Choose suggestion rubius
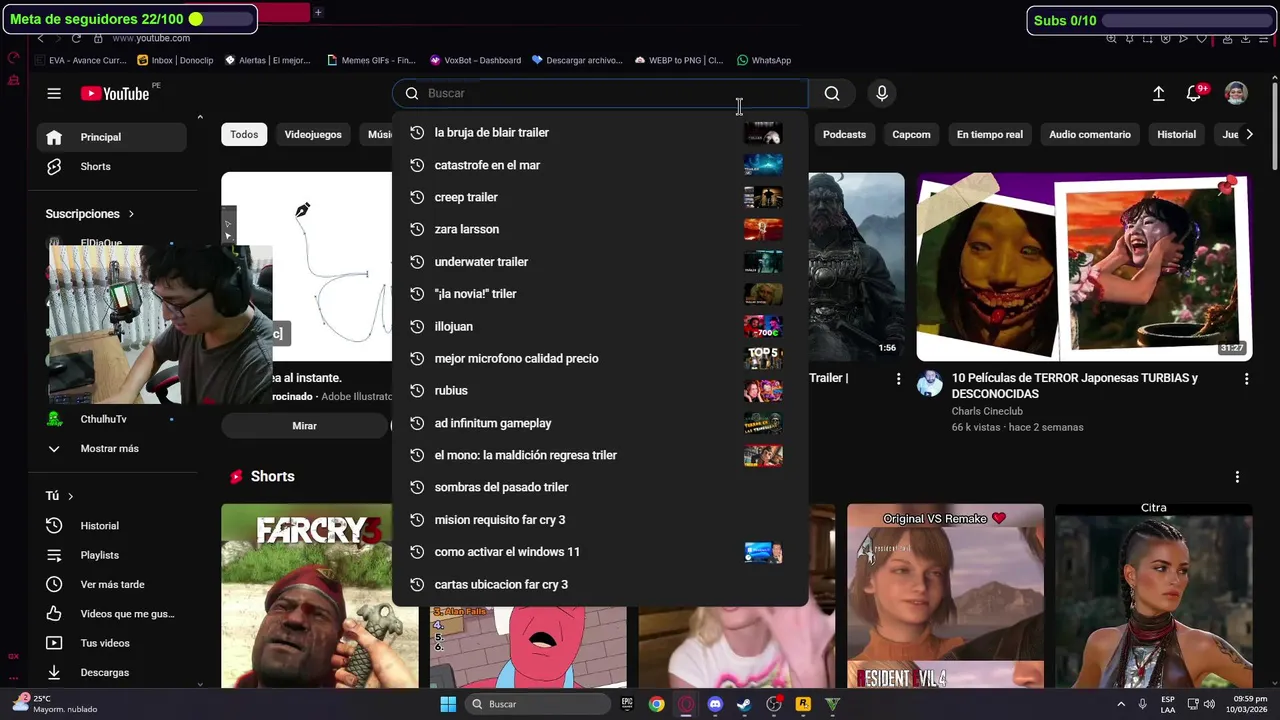This screenshot has width=1280, height=720. tap(600, 390)
